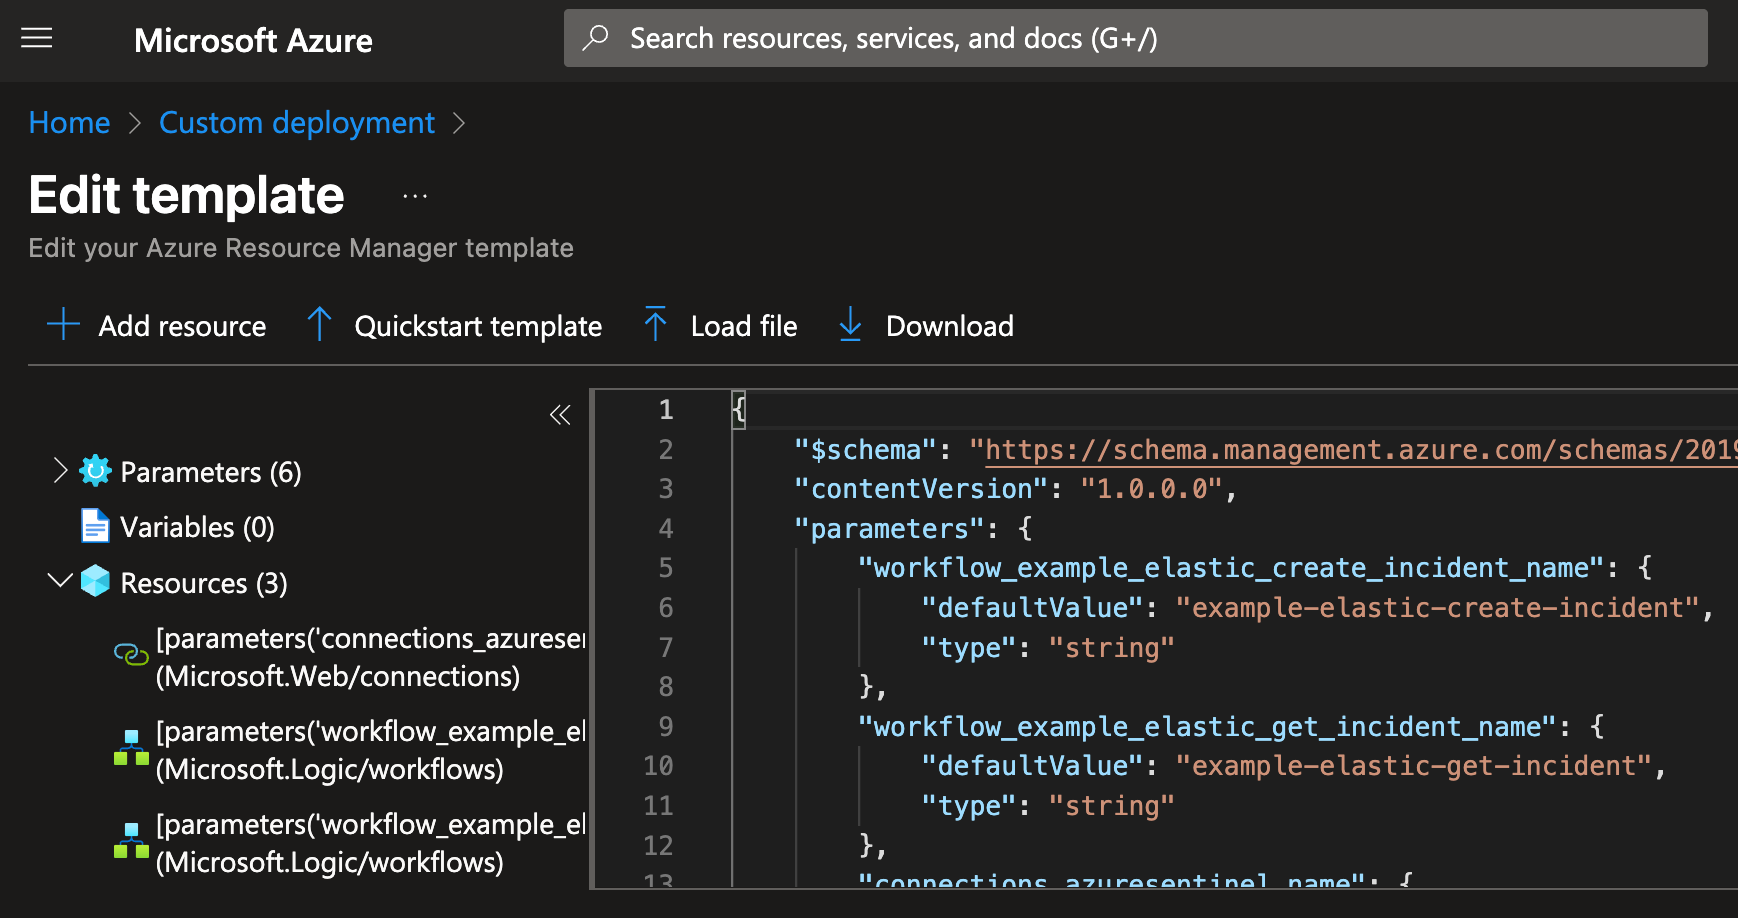Click "workflow_example_elastic_create_incident_name" text
Image resolution: width=1738 pixels, height=918 pixels.
[1230, 568]
